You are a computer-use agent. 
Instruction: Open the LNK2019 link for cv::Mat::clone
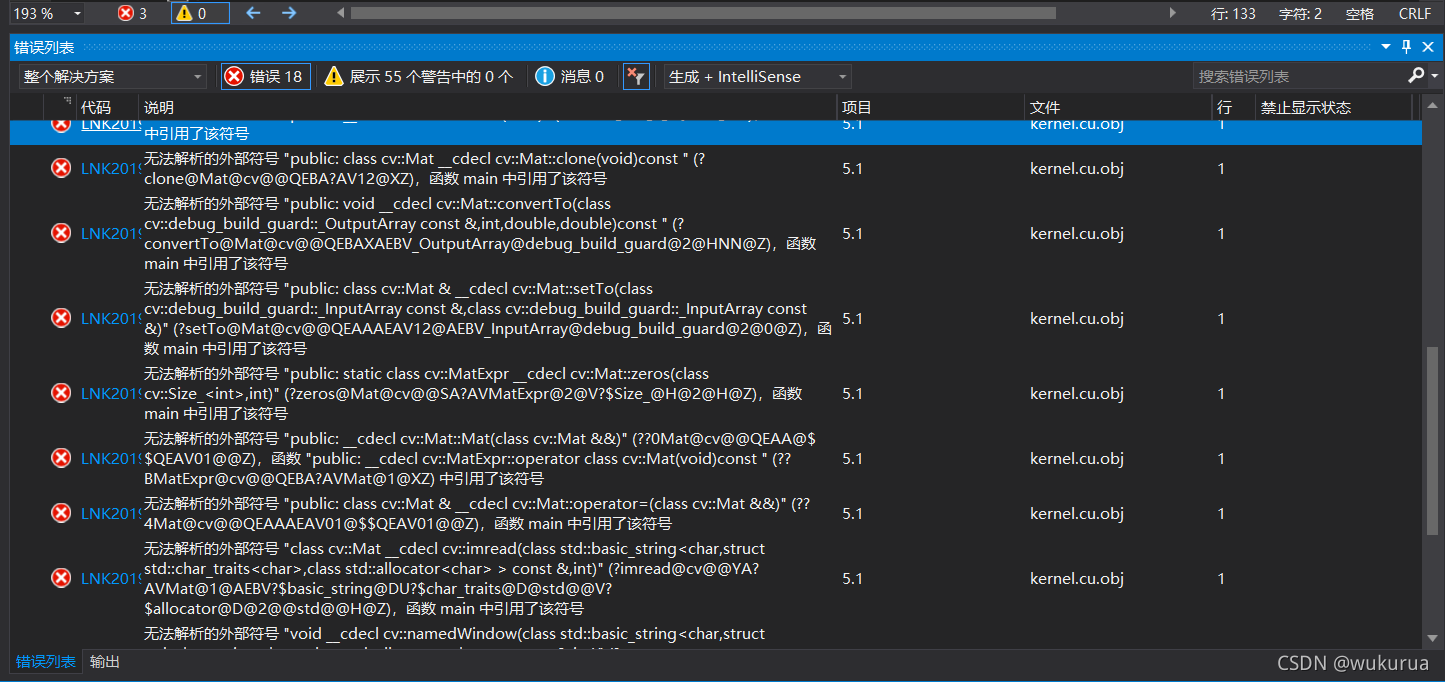(109, 169)
